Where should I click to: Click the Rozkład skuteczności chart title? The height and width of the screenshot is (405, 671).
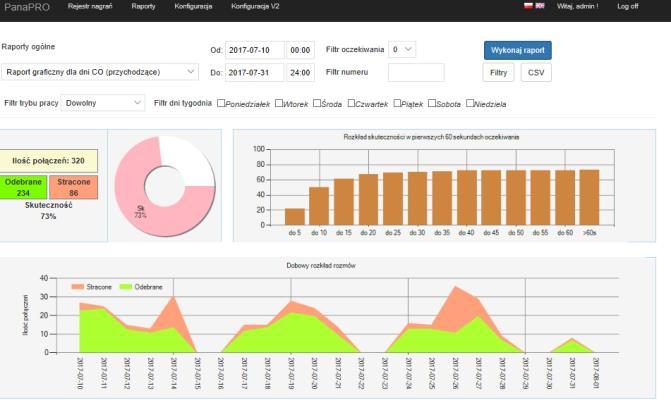[x=431, y=137]
